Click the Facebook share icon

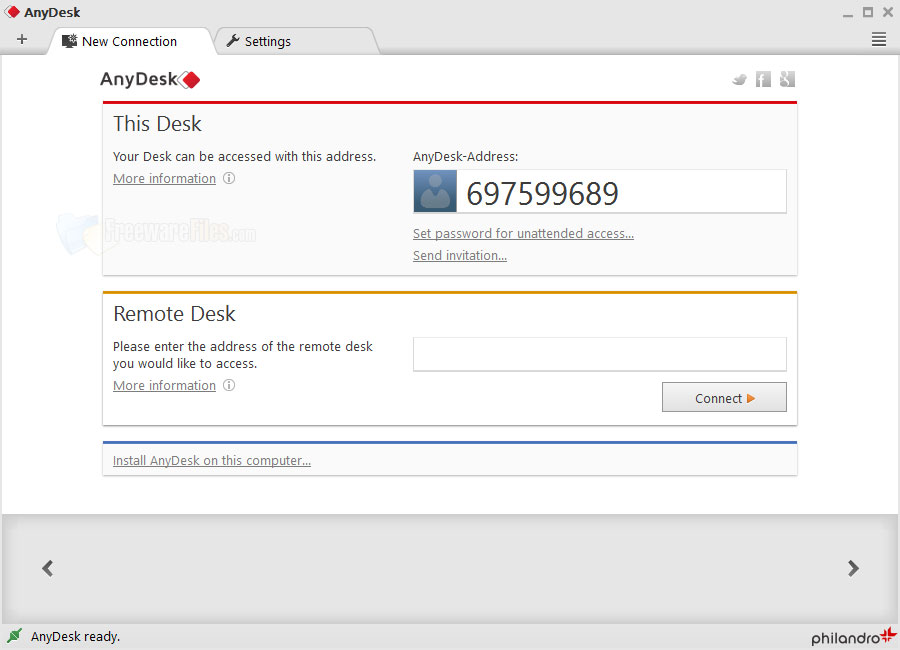click(763, 79)
